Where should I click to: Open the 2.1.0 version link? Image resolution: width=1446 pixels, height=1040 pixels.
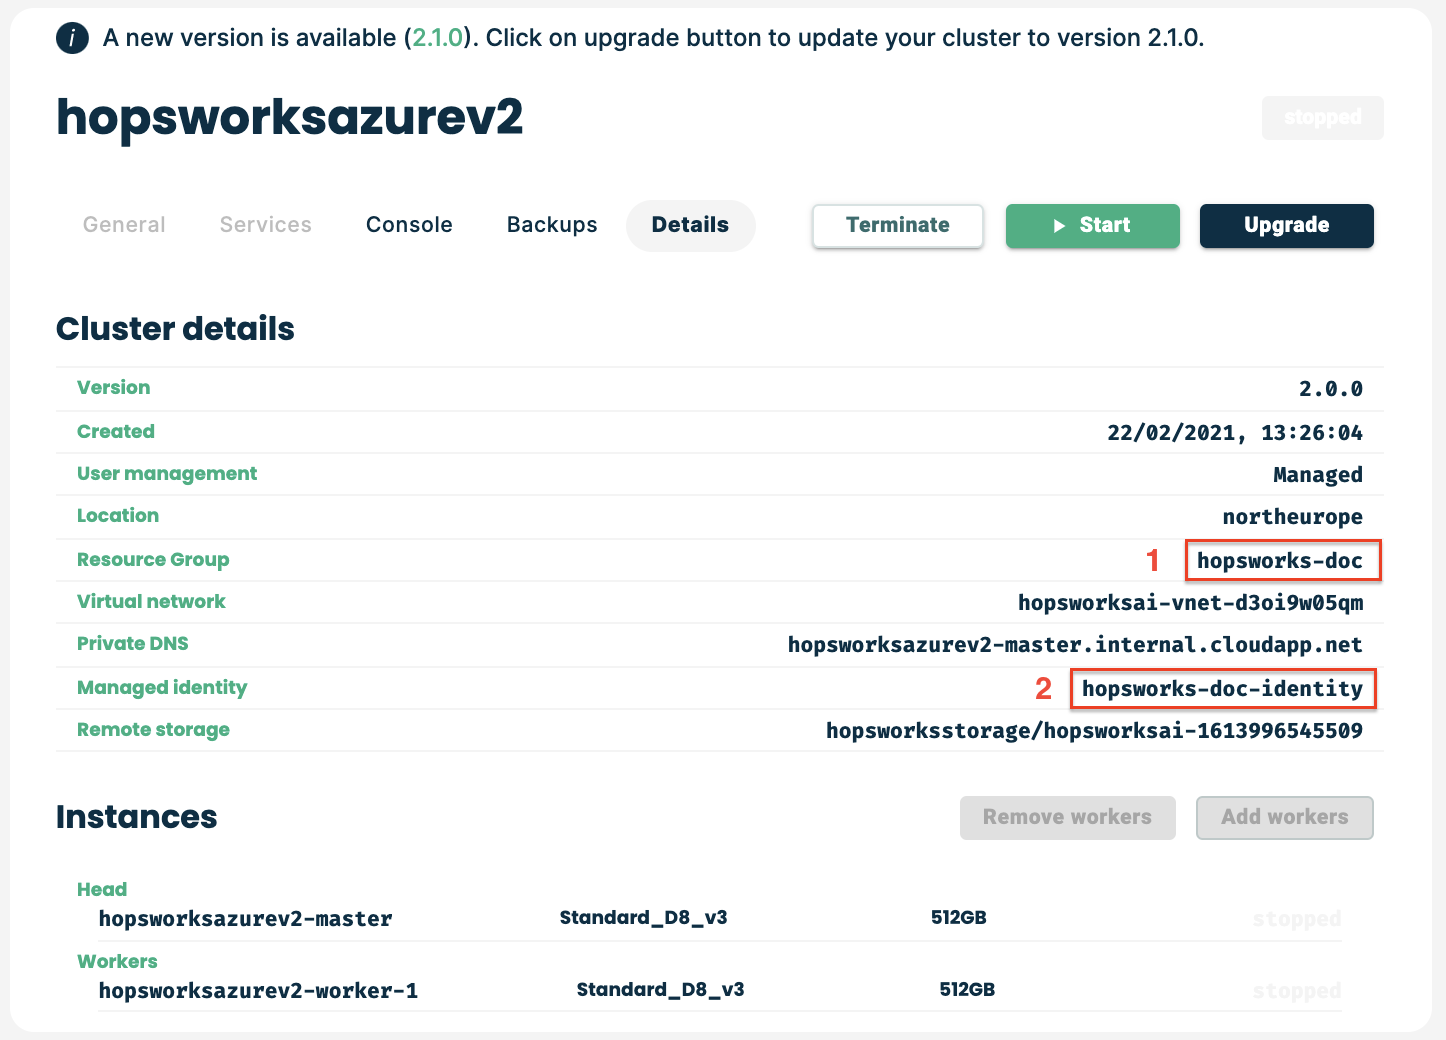tap(438, 38)
